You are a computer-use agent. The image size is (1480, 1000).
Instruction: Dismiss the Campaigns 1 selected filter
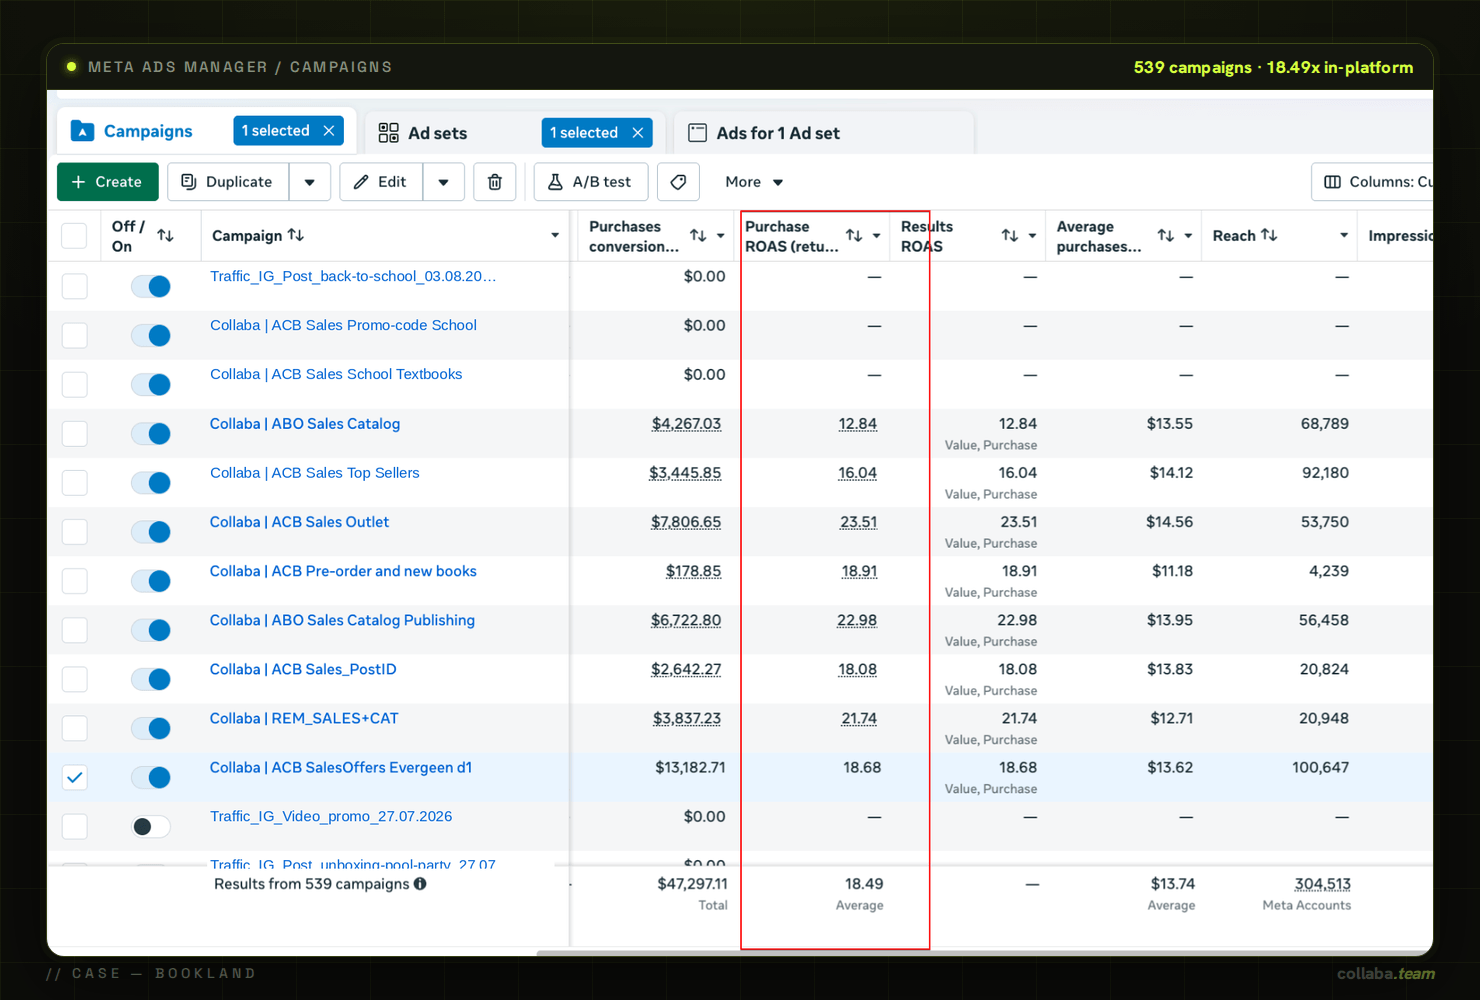tap(329, 131)
